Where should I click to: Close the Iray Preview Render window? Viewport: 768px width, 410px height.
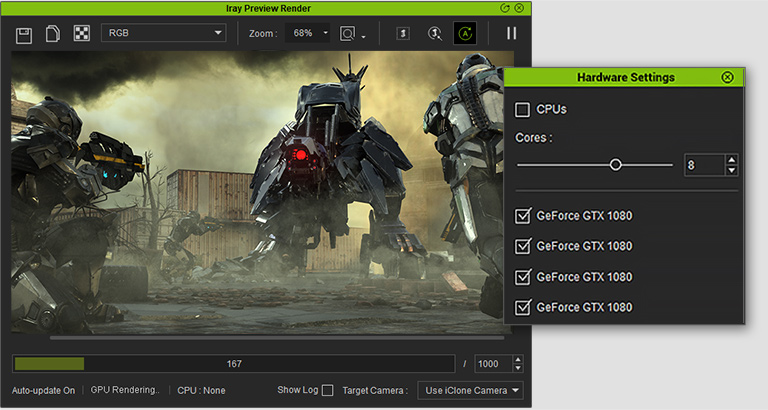(519, 8)
